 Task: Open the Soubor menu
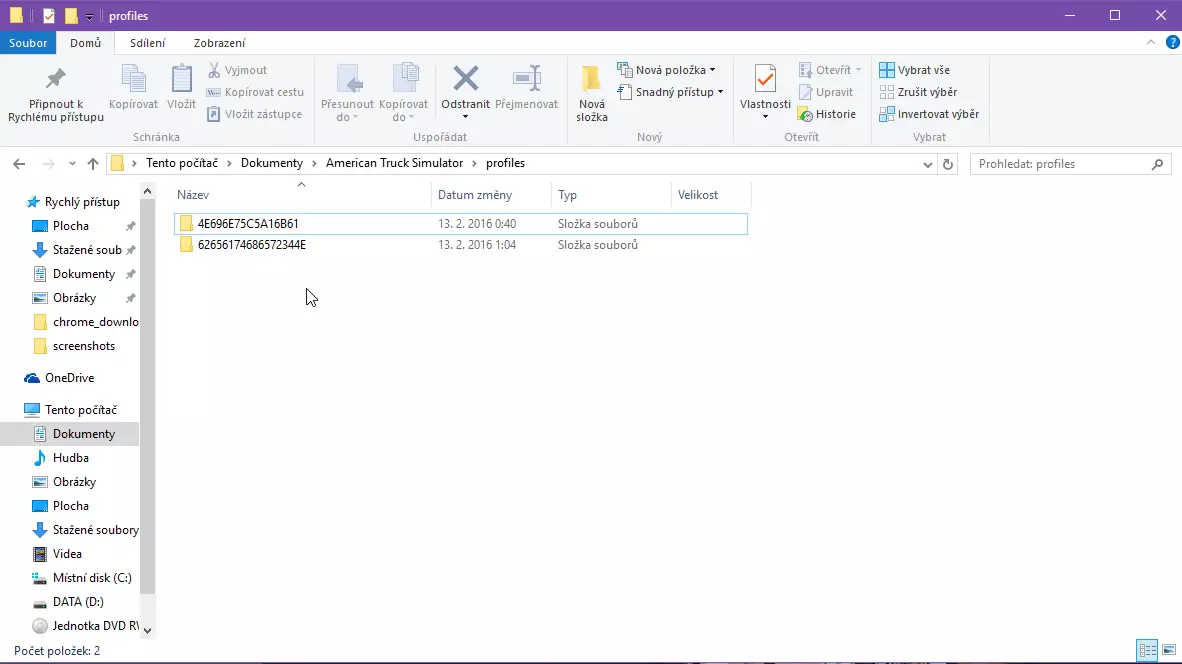pos(28,43)
